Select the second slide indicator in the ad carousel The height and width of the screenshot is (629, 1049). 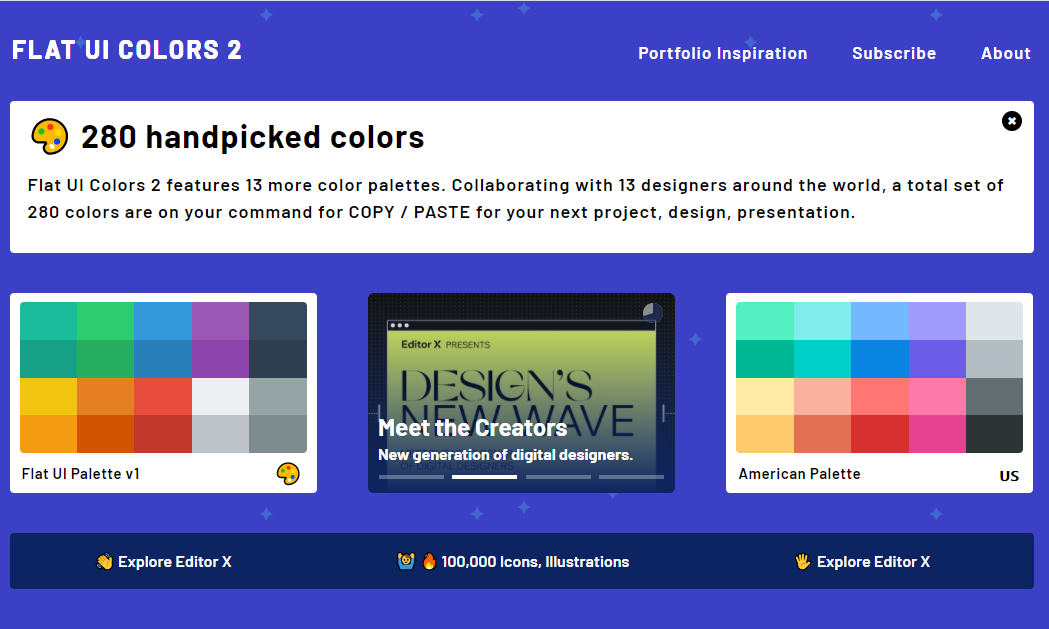484,477
